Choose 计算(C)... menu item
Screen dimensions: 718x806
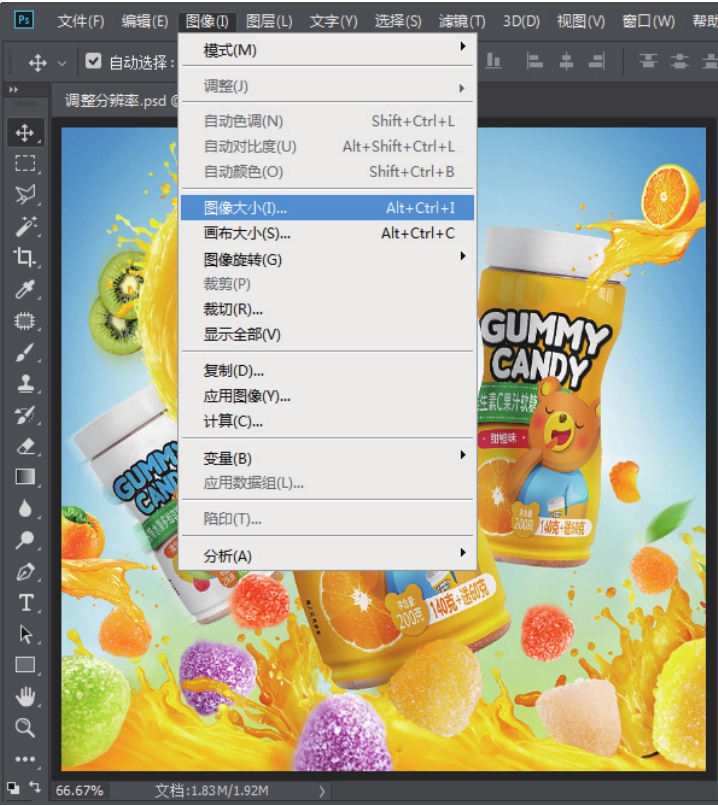click(327, 422)
